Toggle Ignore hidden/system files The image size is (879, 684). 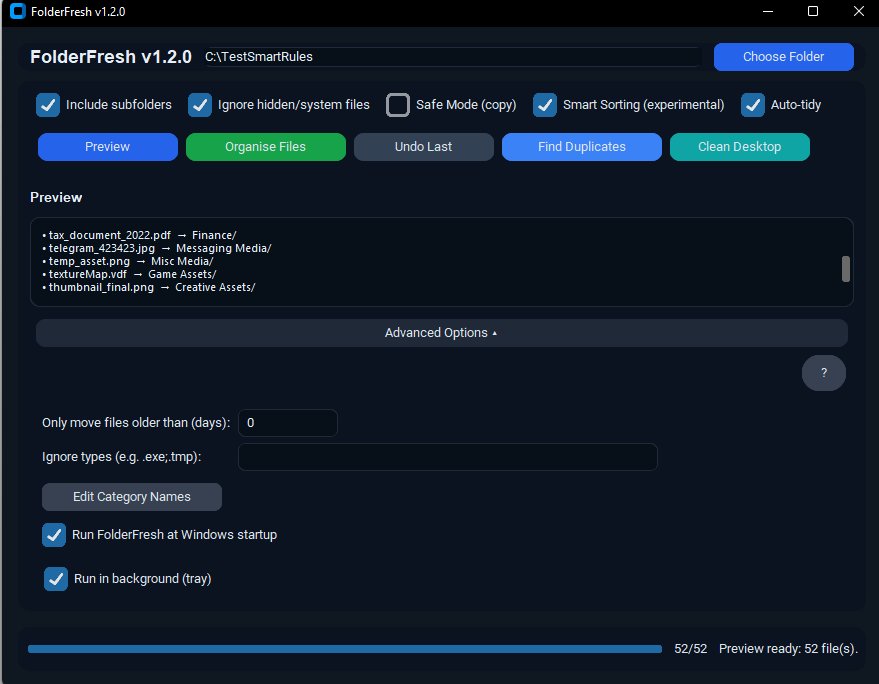[x=200, y=104]
